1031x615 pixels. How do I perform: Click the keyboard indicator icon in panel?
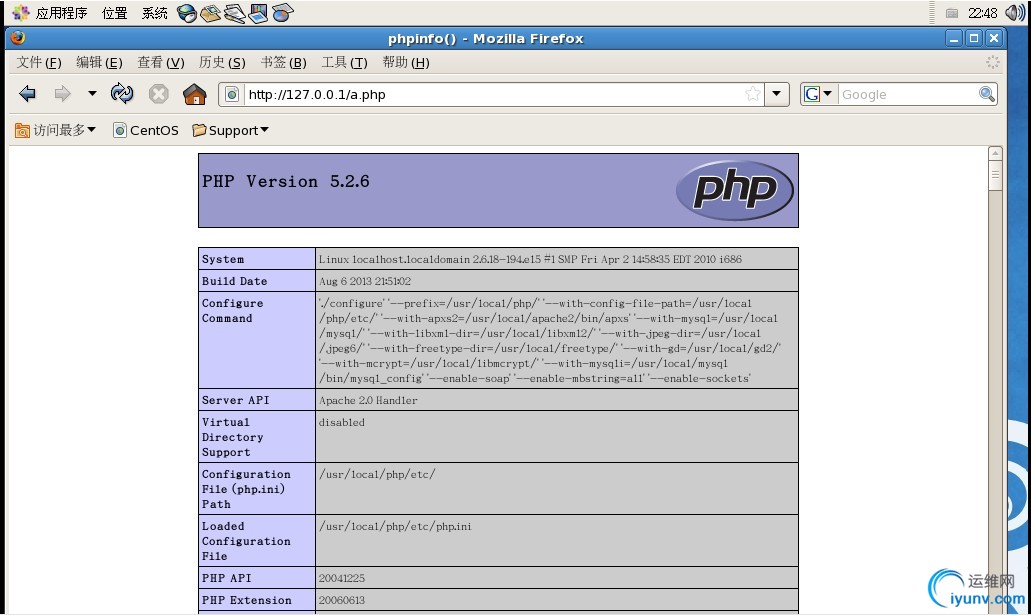pyautogui.click(x=951, y=13)
